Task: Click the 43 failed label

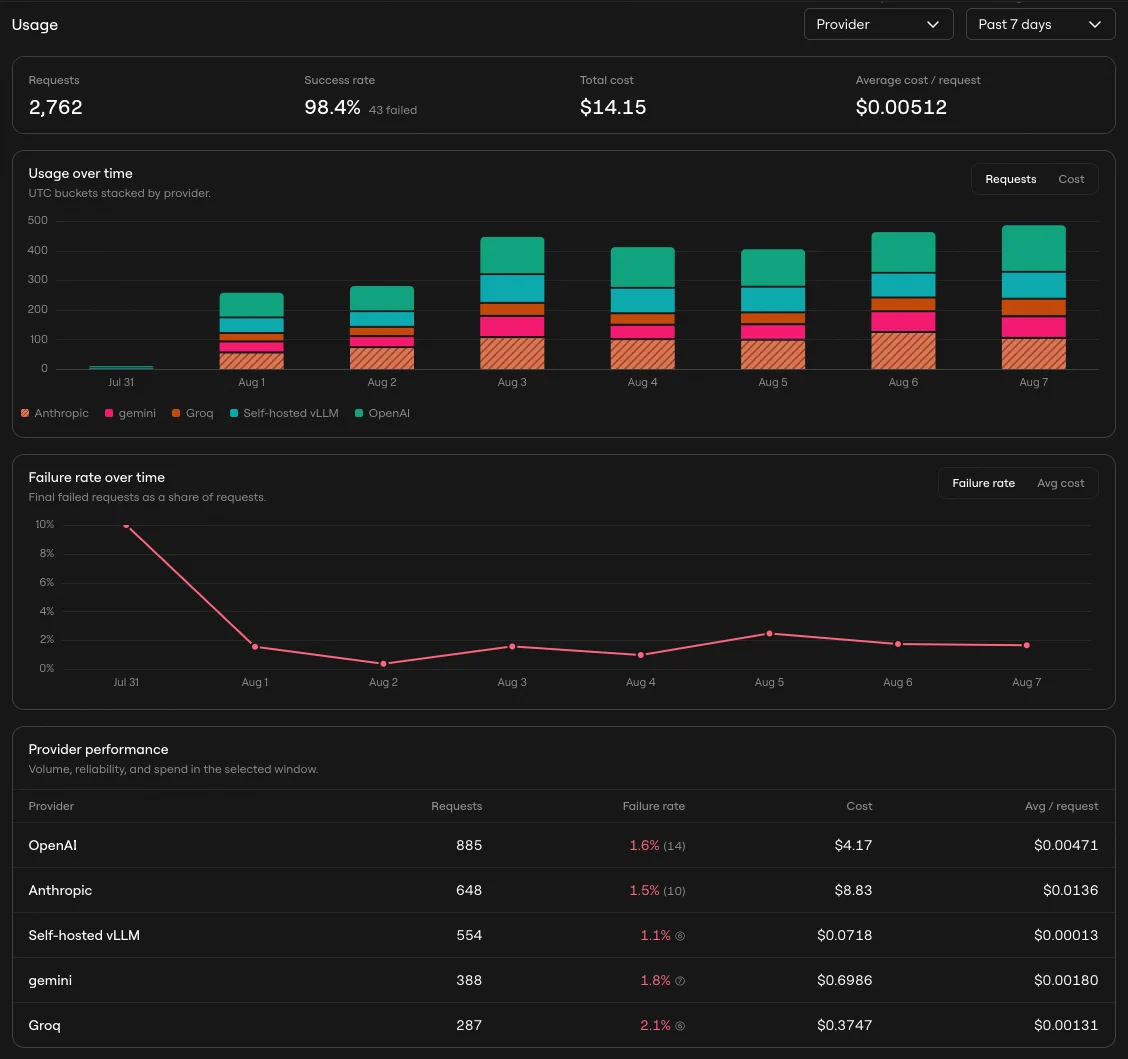Action: tap(393, 110)
